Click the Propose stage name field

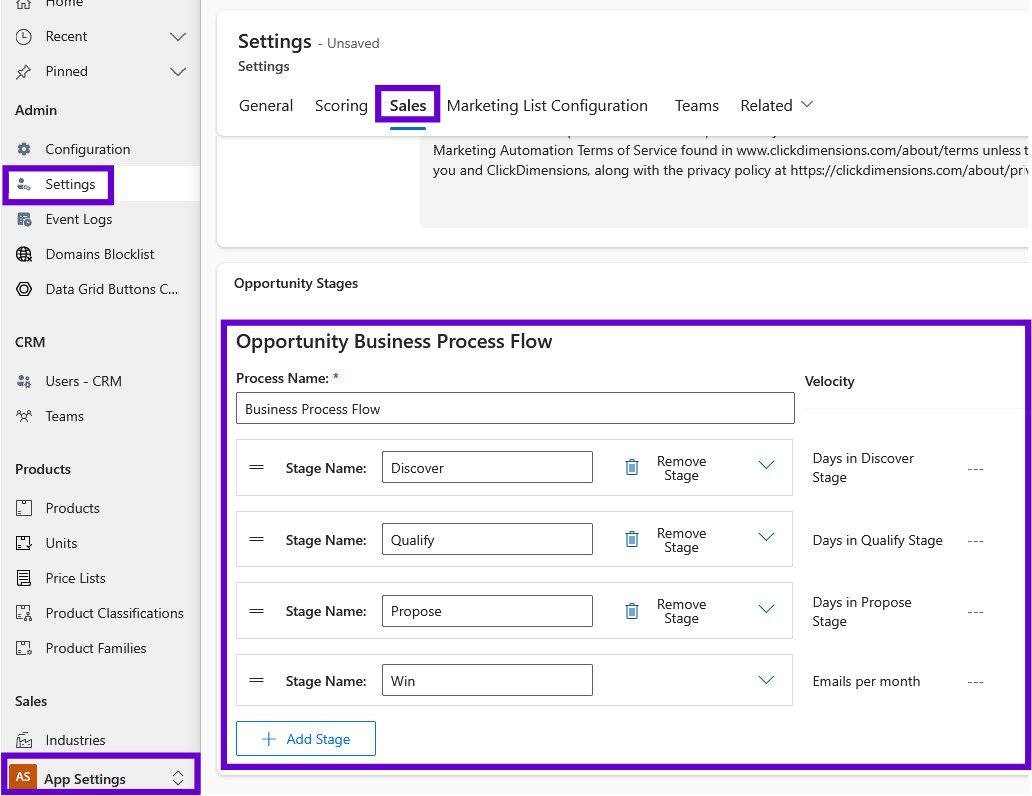487,611
